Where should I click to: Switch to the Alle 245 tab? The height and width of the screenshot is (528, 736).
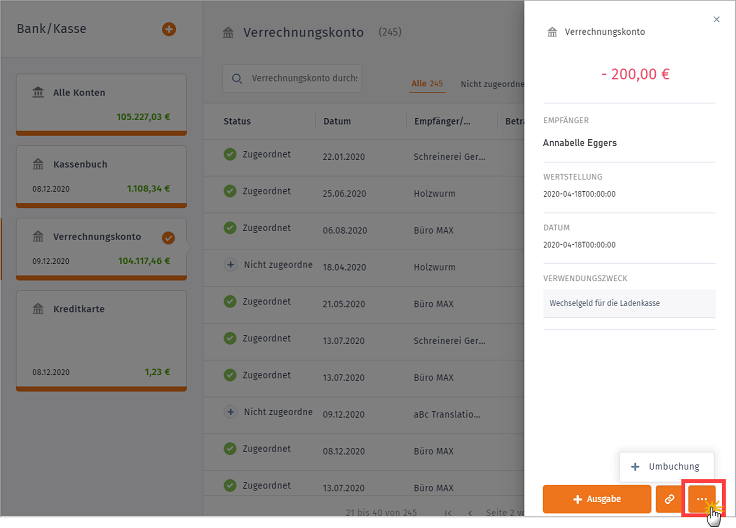click(x=427, y=84)
